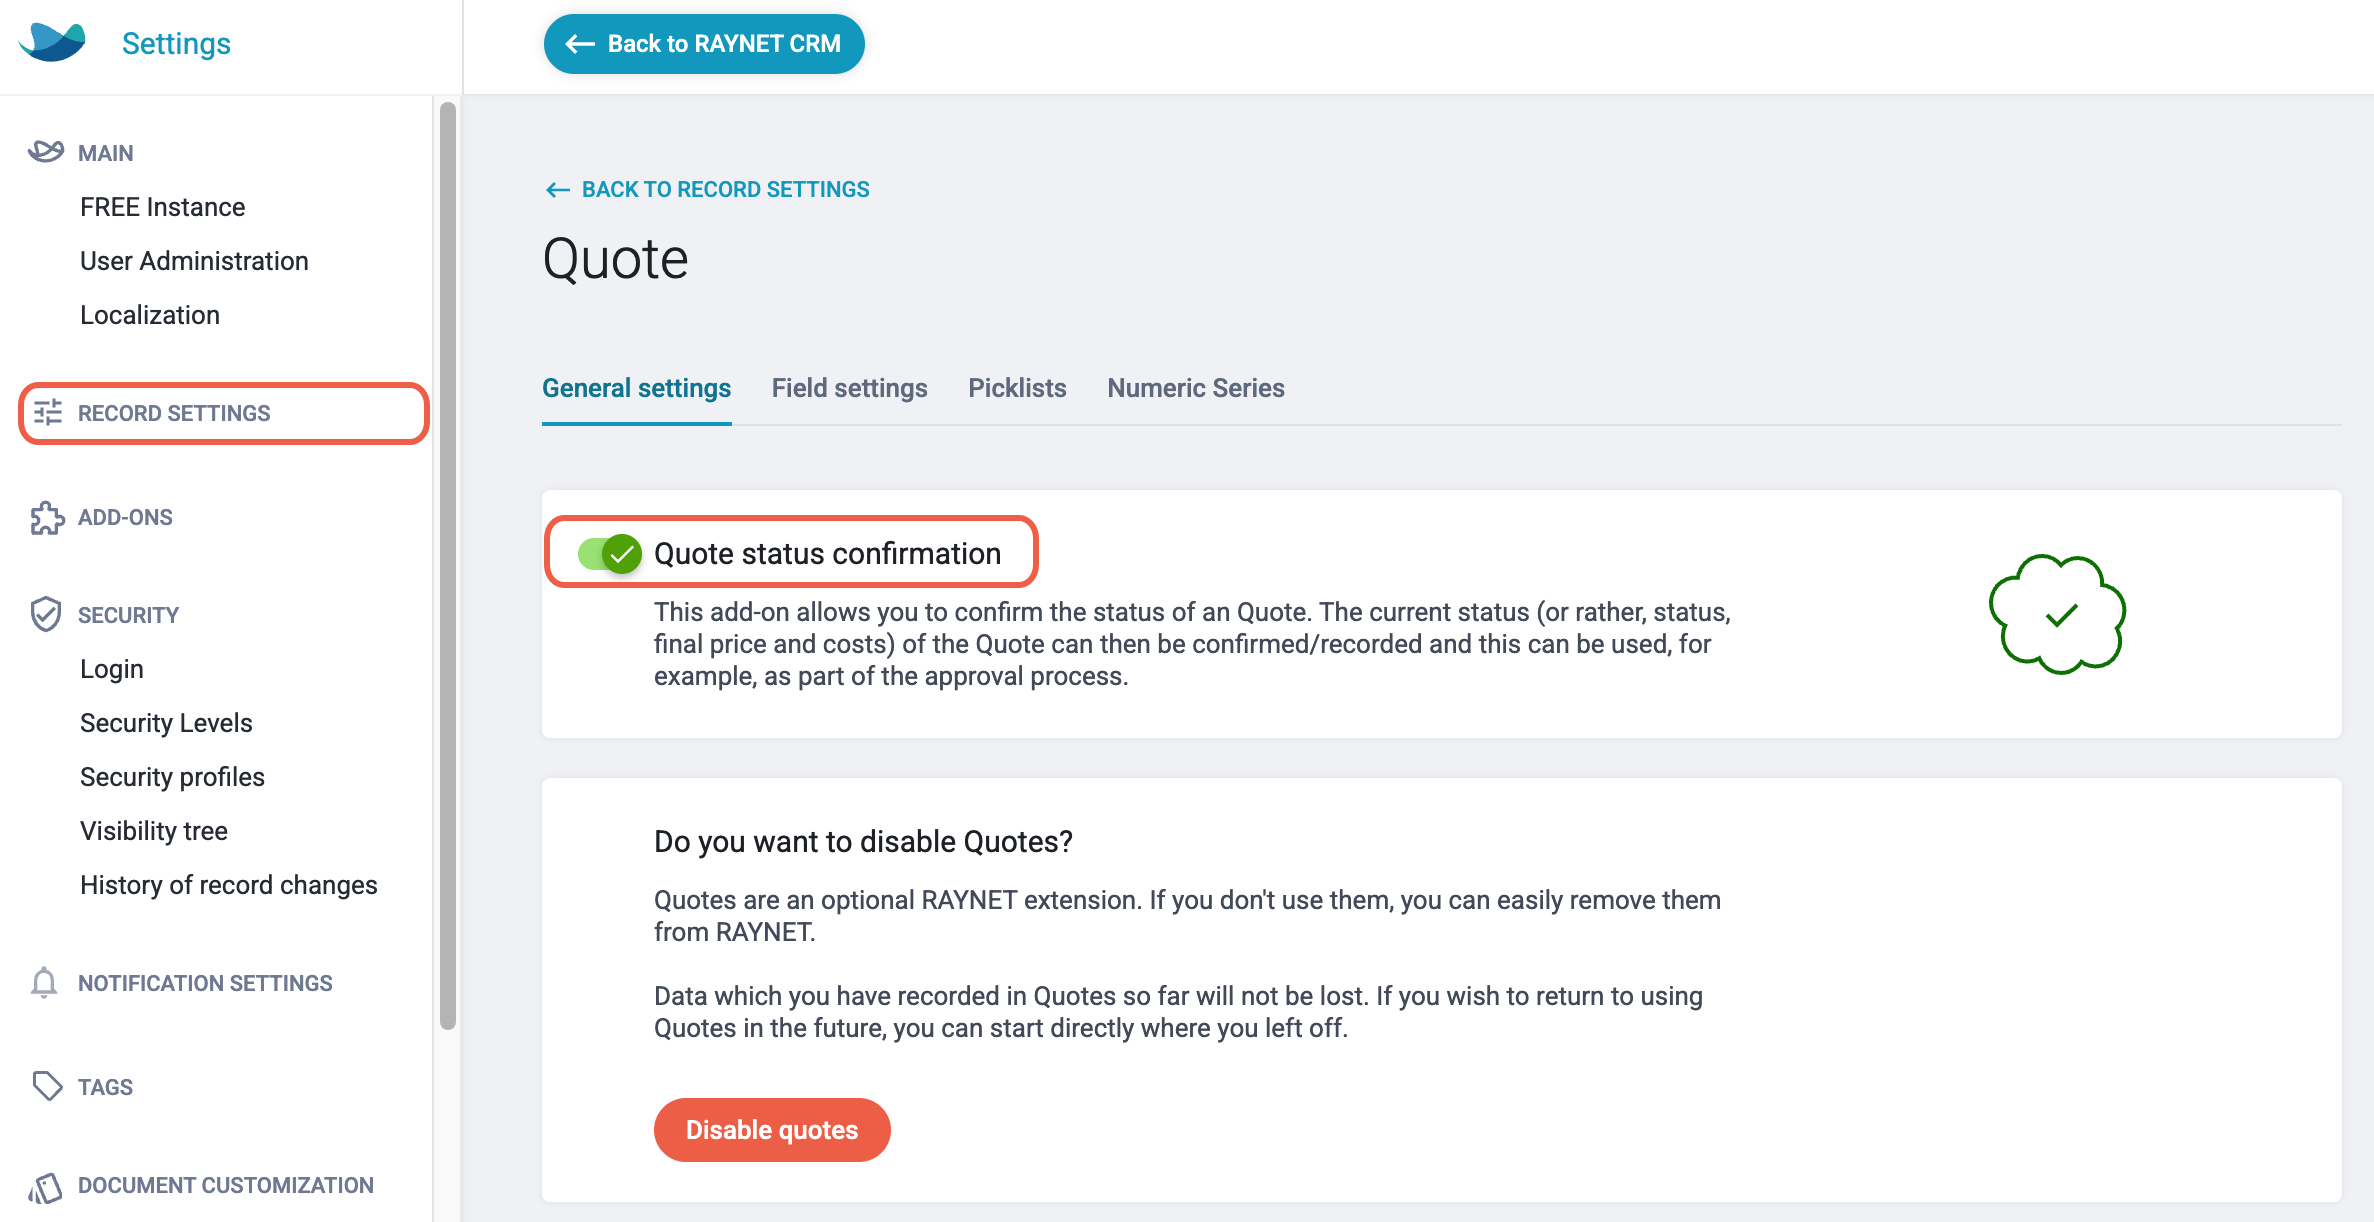Viewport: 2374px width, 1222px height.
Task: Click the Notification Settings bell icon
Action: 44,983
